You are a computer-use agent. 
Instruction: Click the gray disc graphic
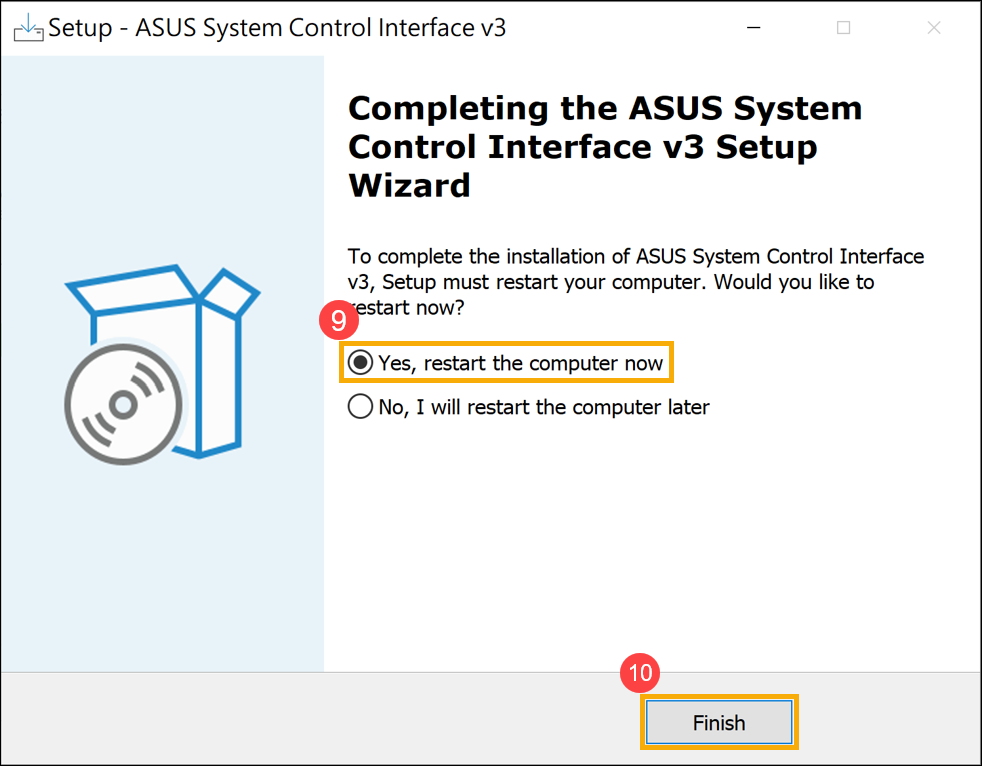tap(123, 403)
